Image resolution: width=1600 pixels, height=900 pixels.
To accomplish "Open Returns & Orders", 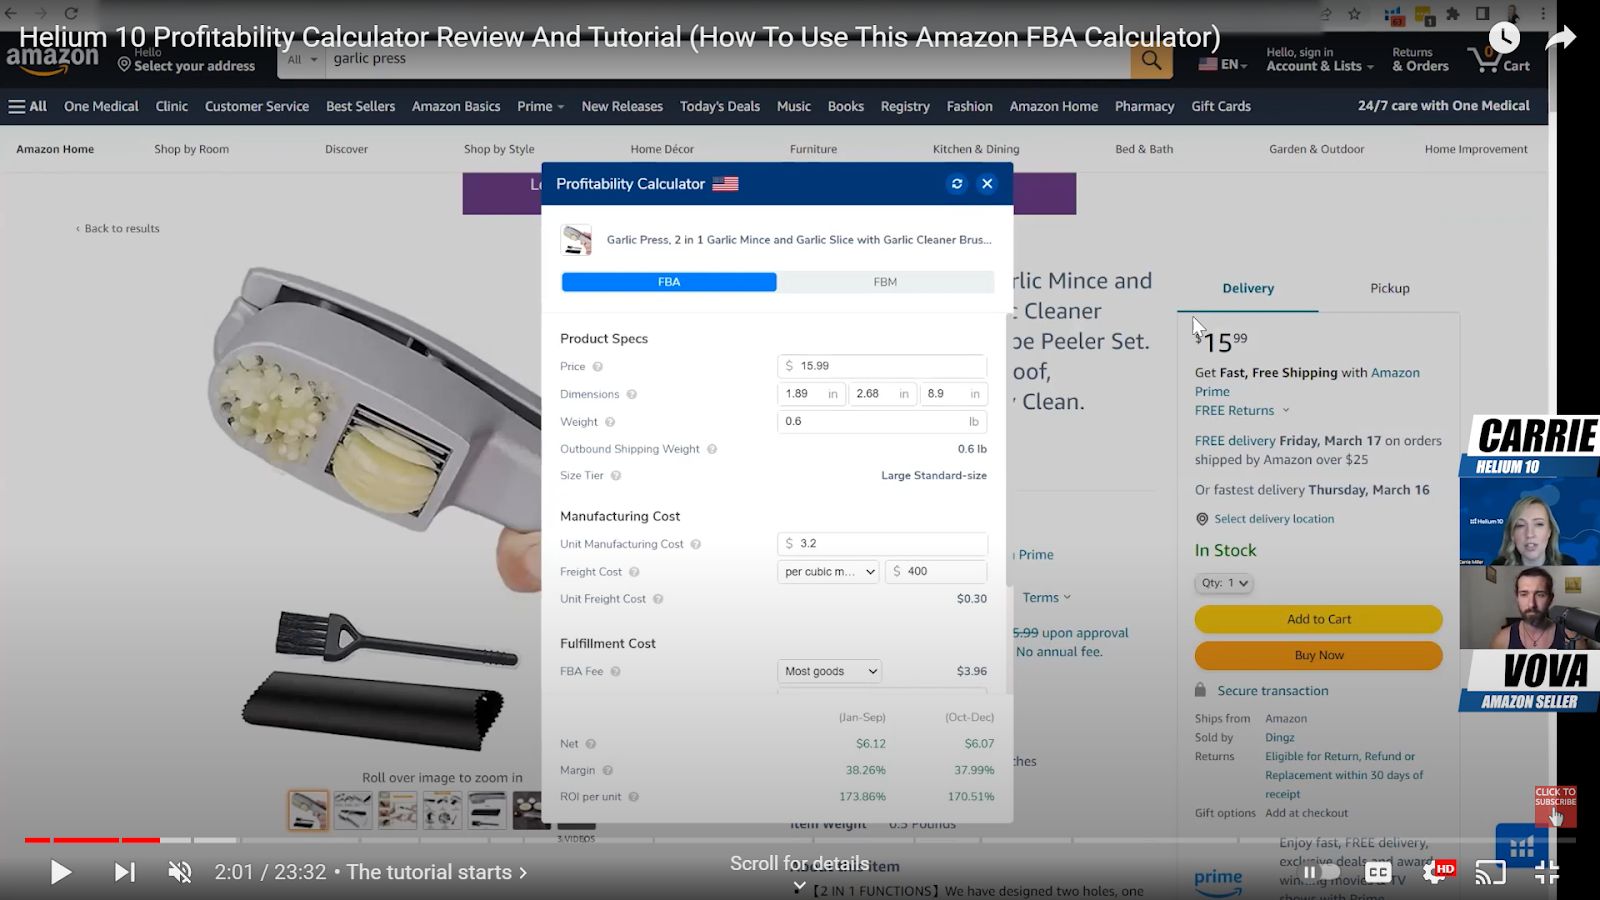I will point(1420,60).
